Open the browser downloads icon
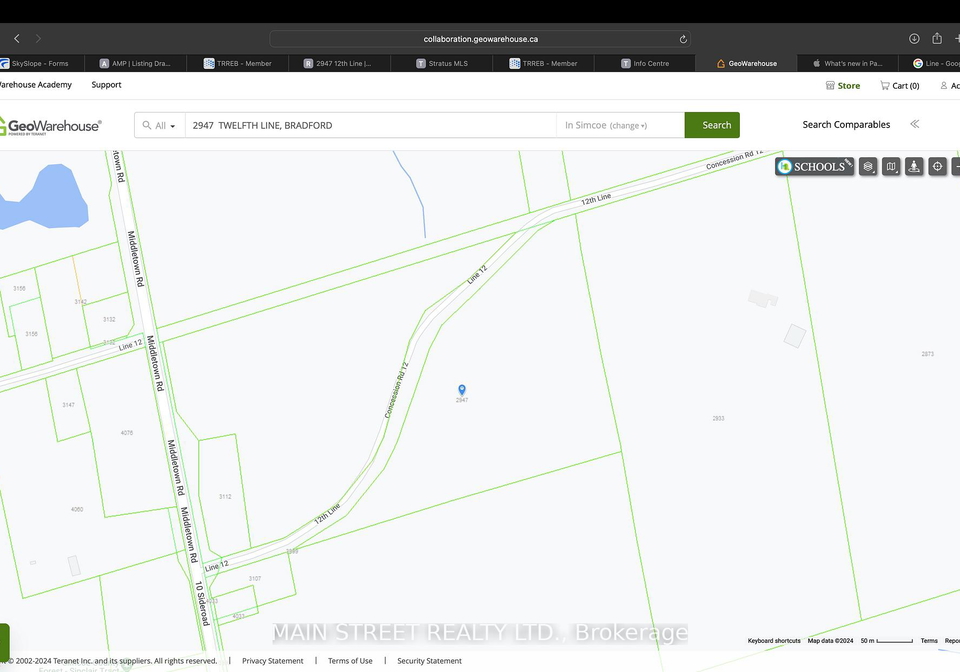Screen dimensions: 960x672 click(x=914, y=39)
